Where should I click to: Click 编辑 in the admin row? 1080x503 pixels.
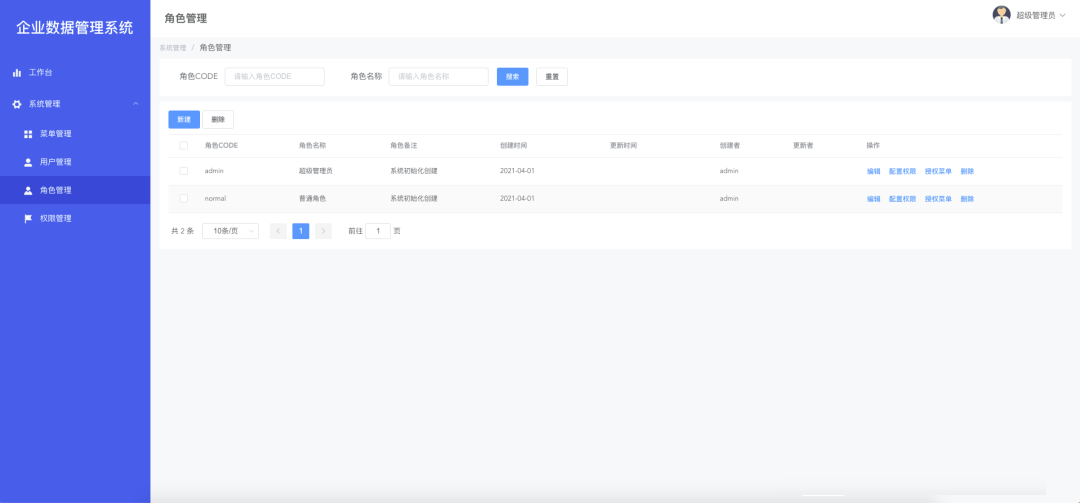point(873,171)
